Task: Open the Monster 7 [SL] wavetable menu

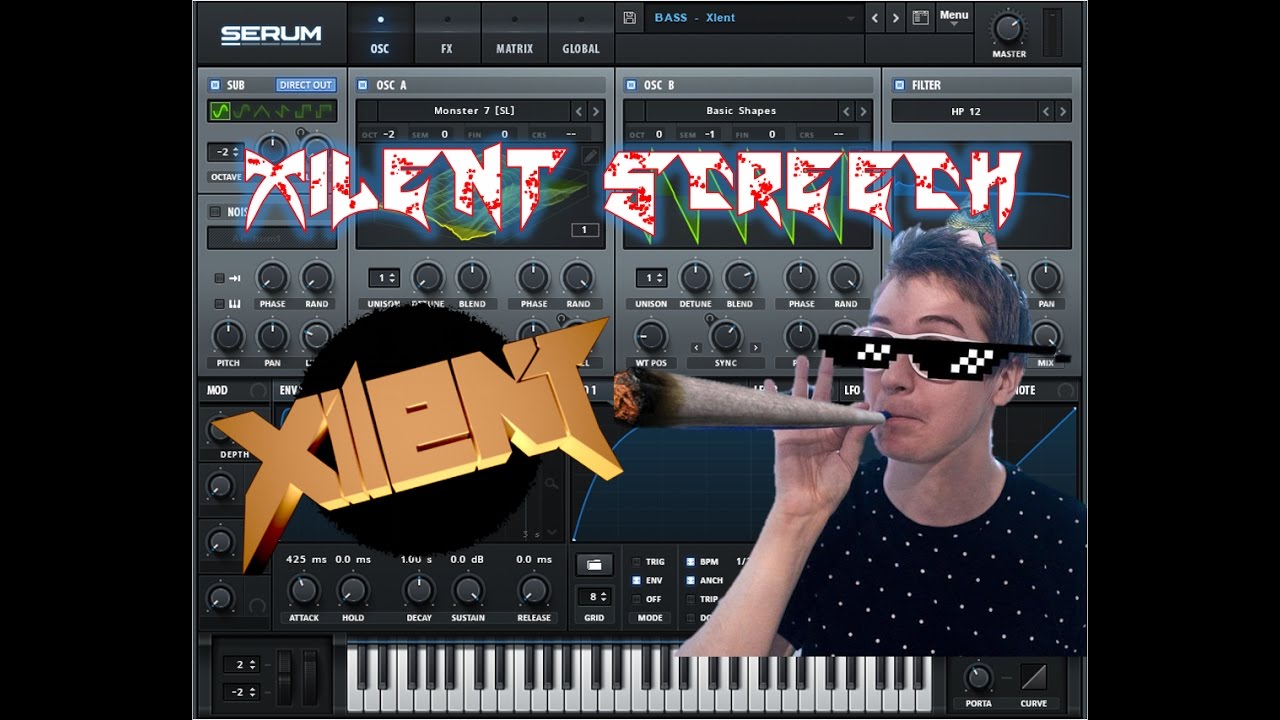Action: click(474, 111)
